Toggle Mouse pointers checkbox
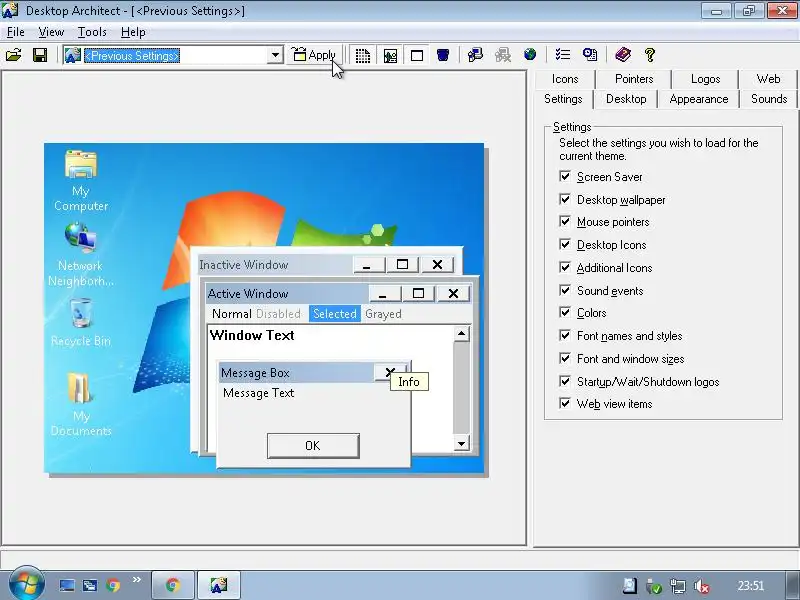 pyautogui.click(x=565, y=221)
